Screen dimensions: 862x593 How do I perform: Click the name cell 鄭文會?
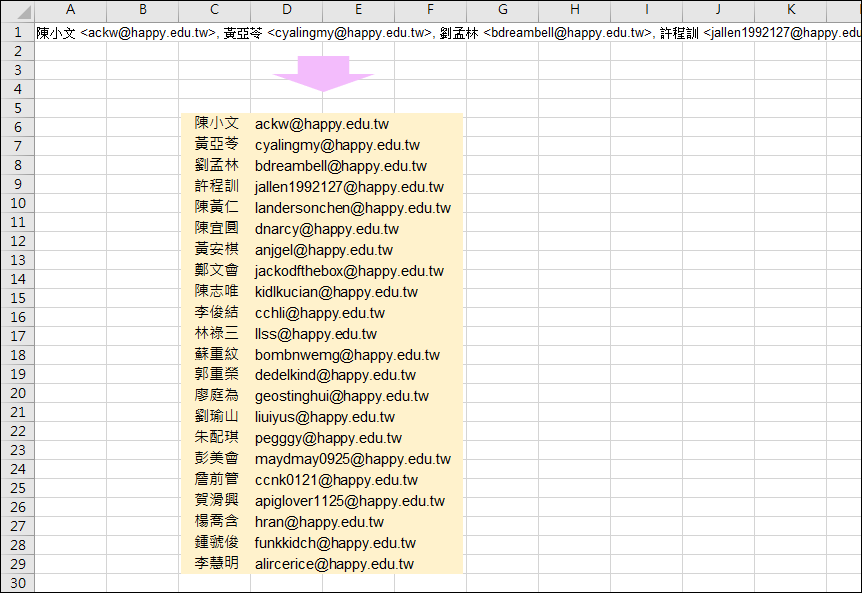click(217, 269)
